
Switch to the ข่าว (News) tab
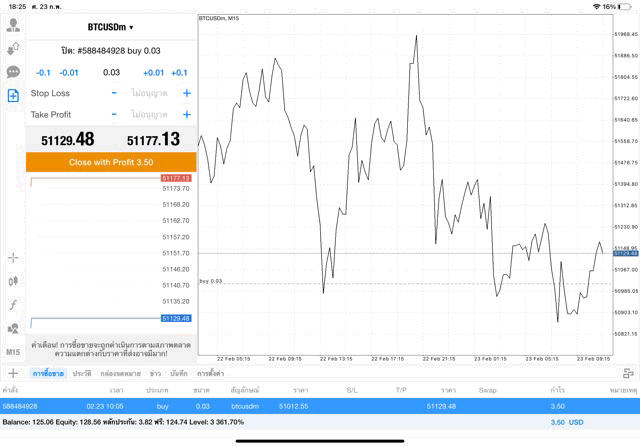coord(155,373)
